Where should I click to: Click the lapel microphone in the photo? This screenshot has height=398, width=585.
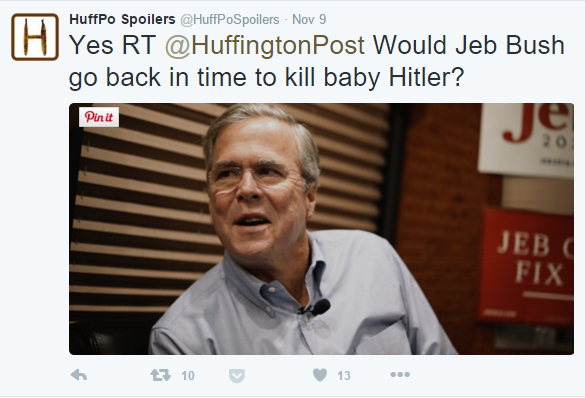[316, 307]
